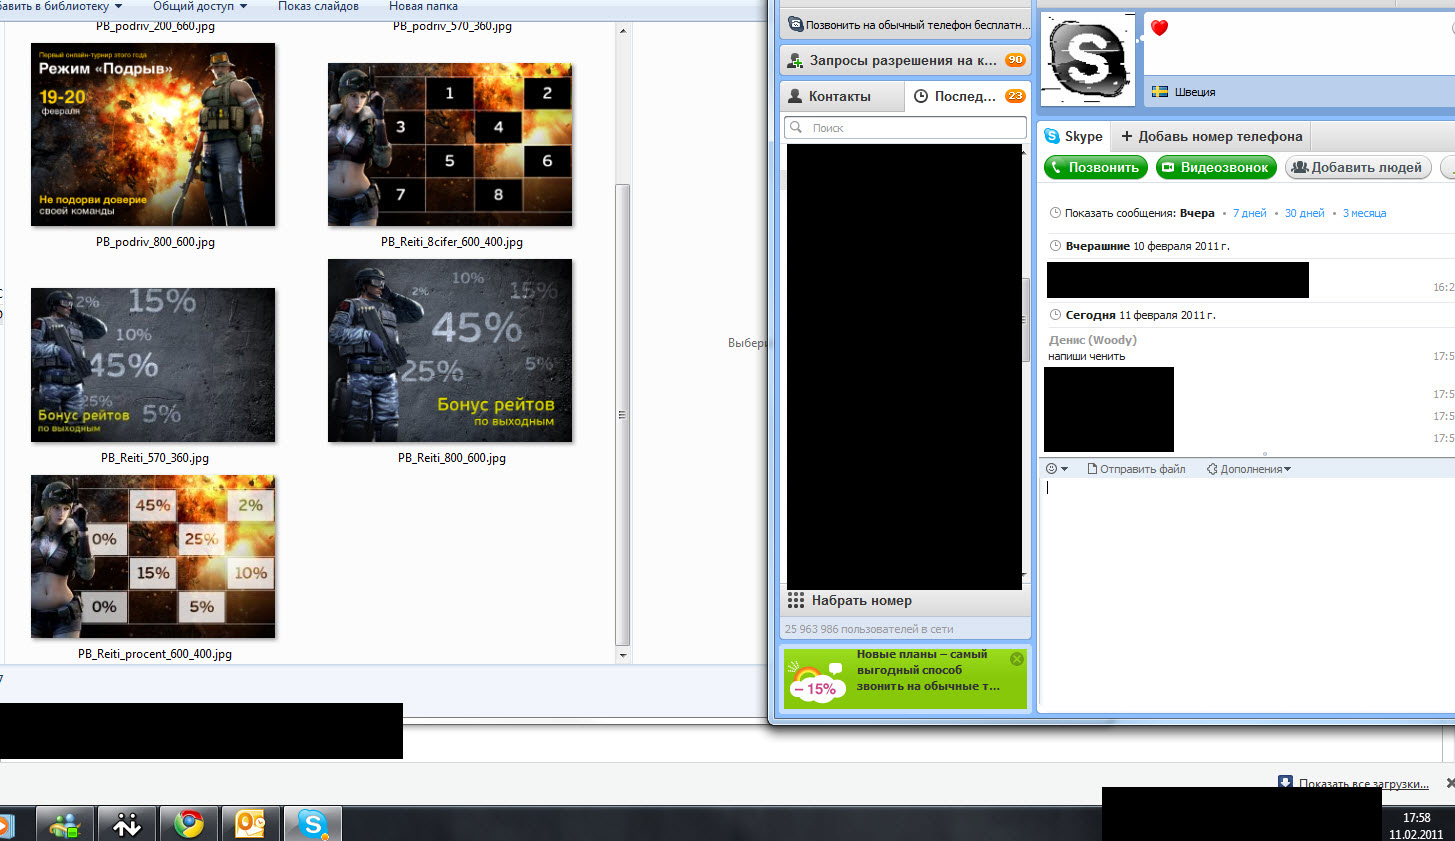The image size is (1455, 841).
Task: Open the PB_Reiti_800_600.jpg thumbnail
Action: (x=450, y=351)
